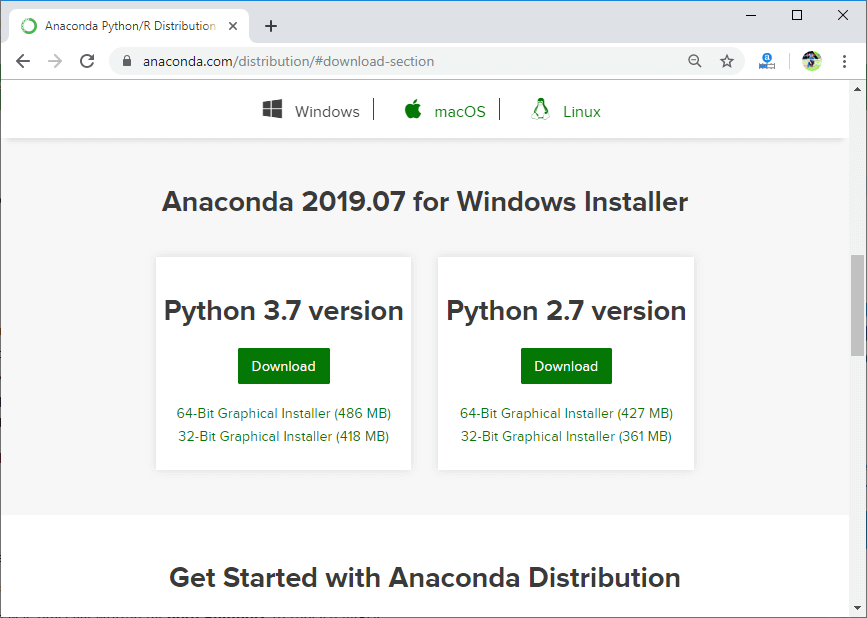Download the Python 3.7 version
The width and height of the screenshot is (867, 618).
pyautogui.click(x=283, y=366)
